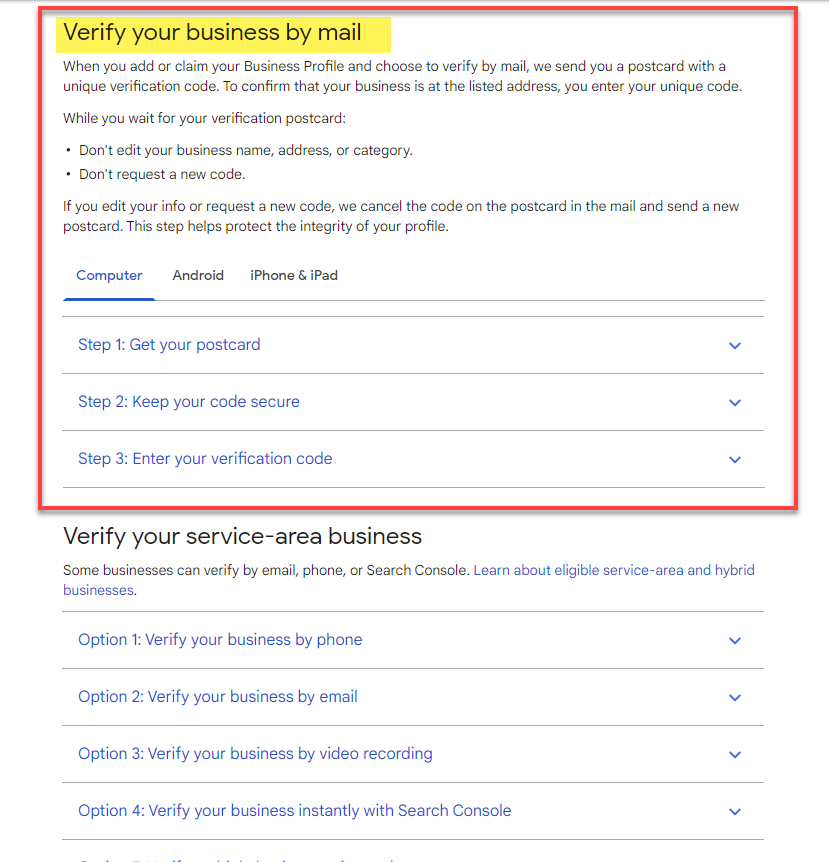The image size is (829, 862).
Task: Click the chevron icon beside Option 1
Action: [735, 640]
